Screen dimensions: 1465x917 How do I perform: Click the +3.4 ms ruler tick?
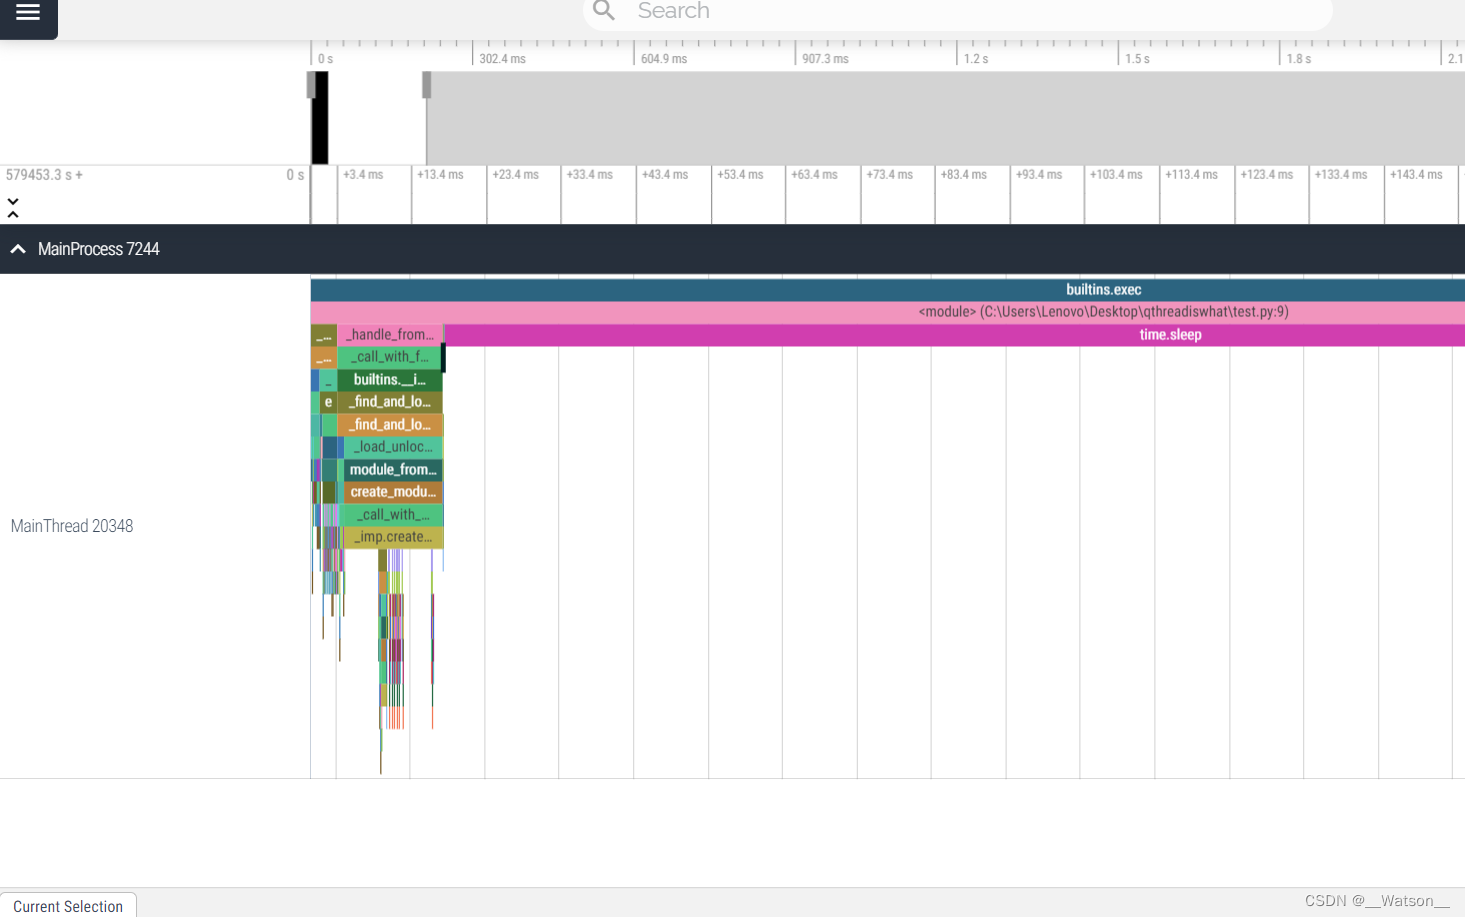coord(363,175)
